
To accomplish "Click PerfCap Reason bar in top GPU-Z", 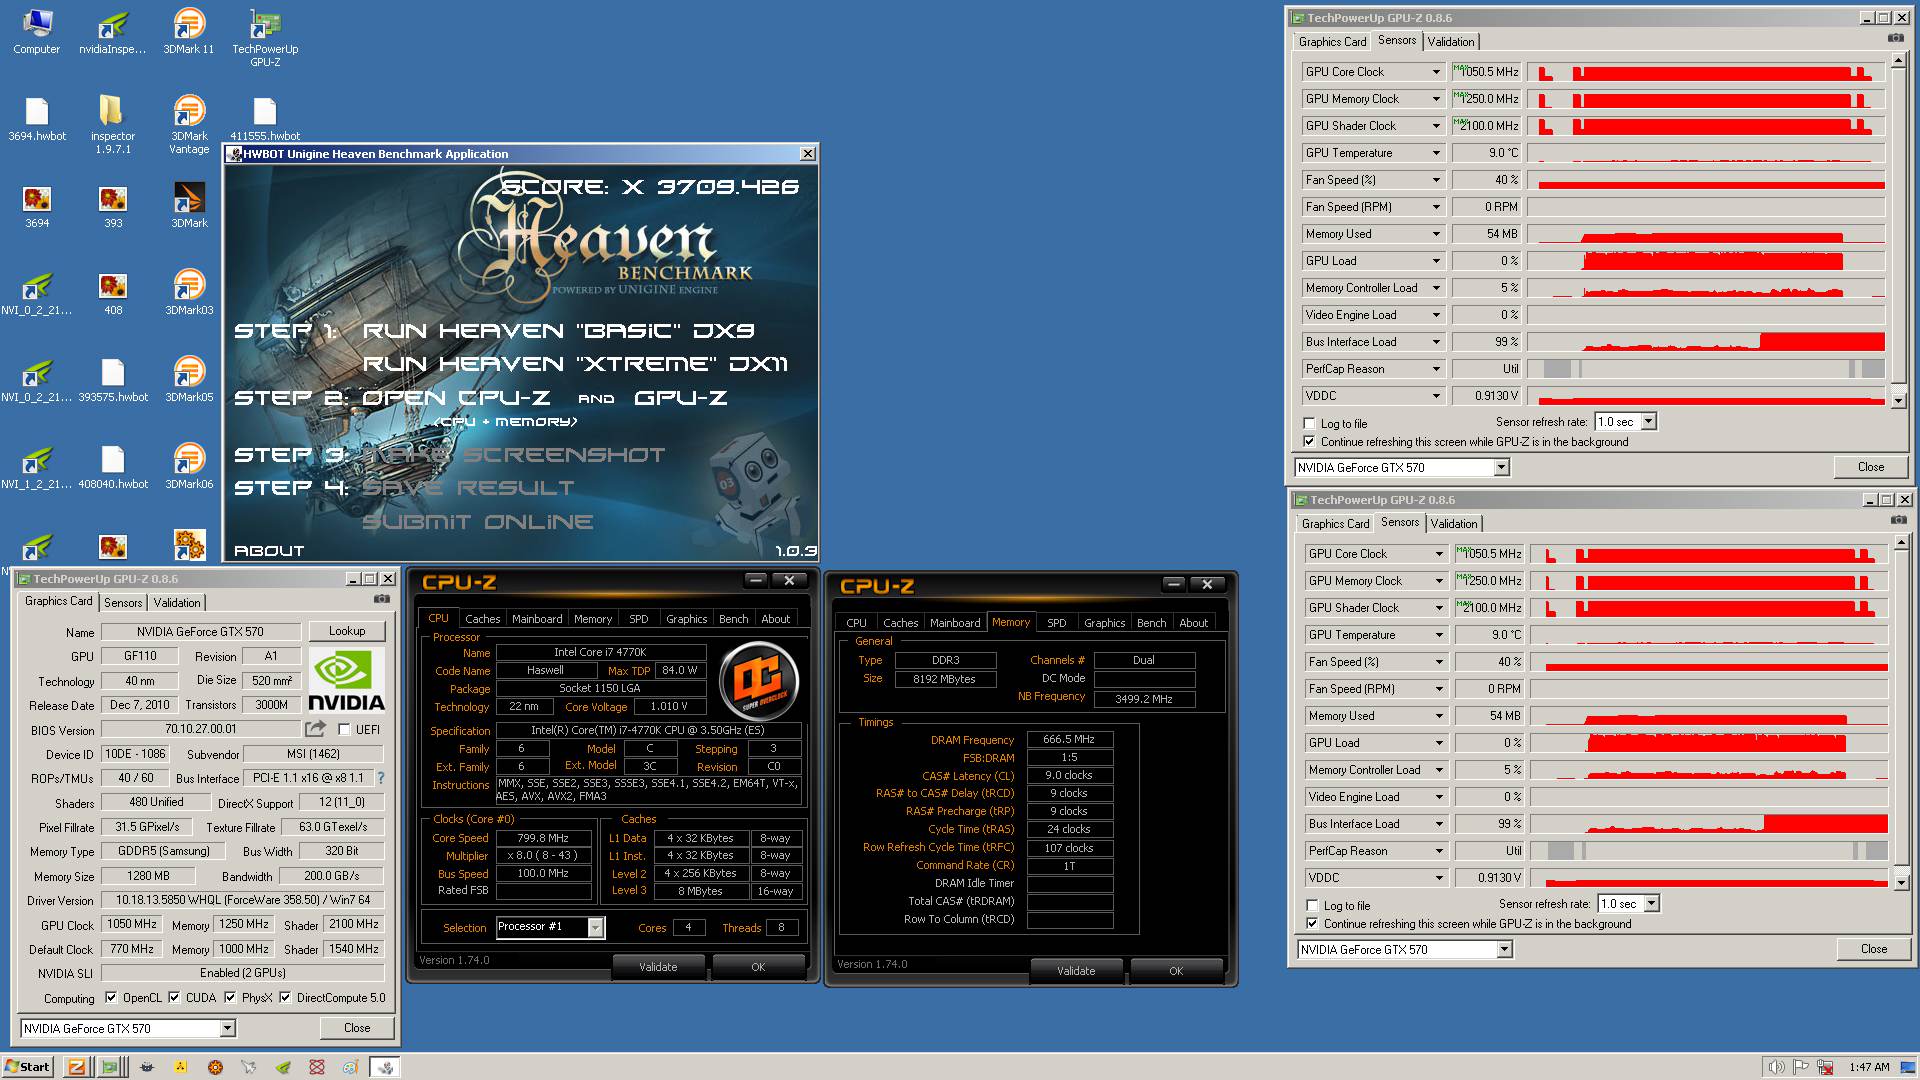I will pos(1706,369).
